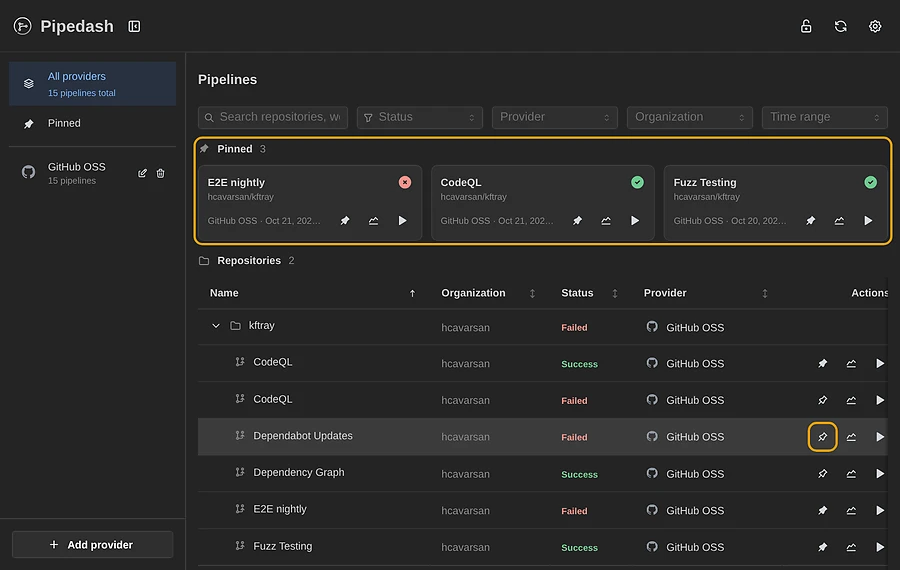Open metrics chart on E2E nightly card
This screenshot has width=900, height=570.
coord(373,220)
